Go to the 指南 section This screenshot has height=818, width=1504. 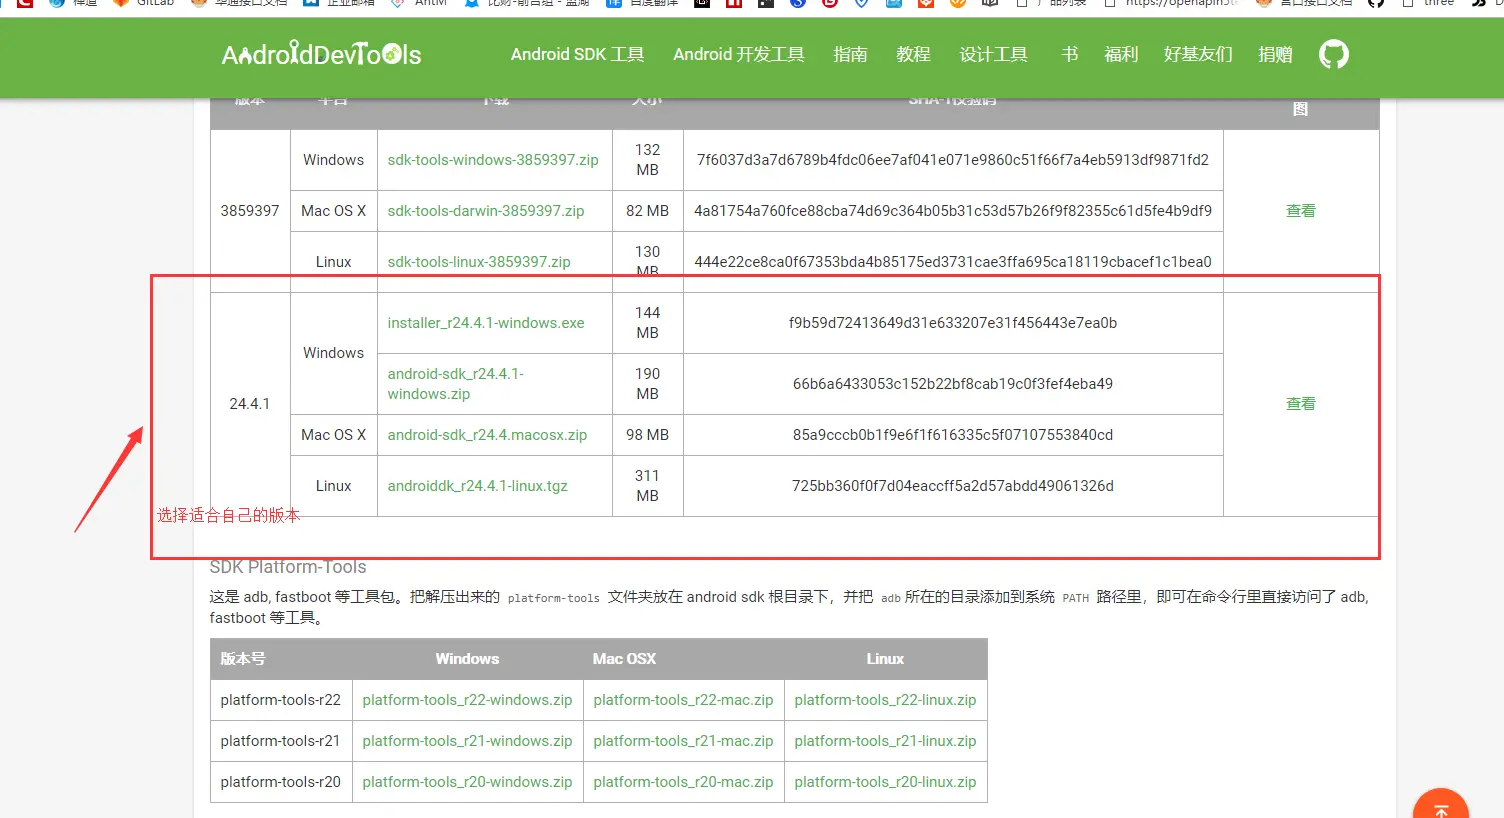point(850,54)
